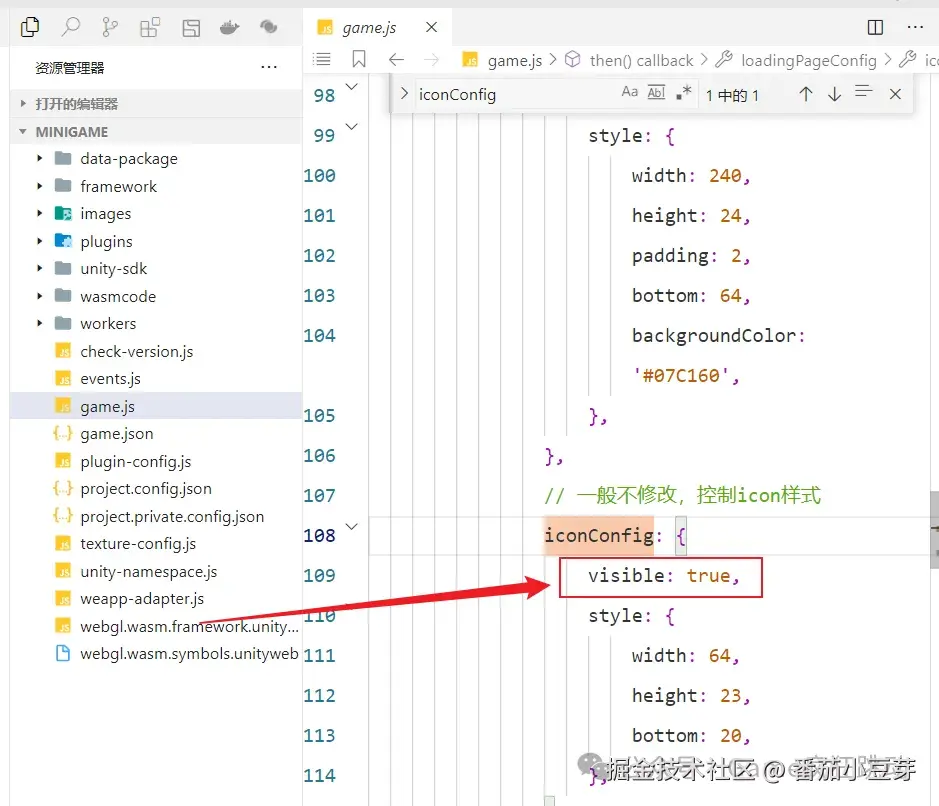Toggle Match Case in find widget
The height and width of the screenshot is (806, 939).
click(x=629, y=92)
